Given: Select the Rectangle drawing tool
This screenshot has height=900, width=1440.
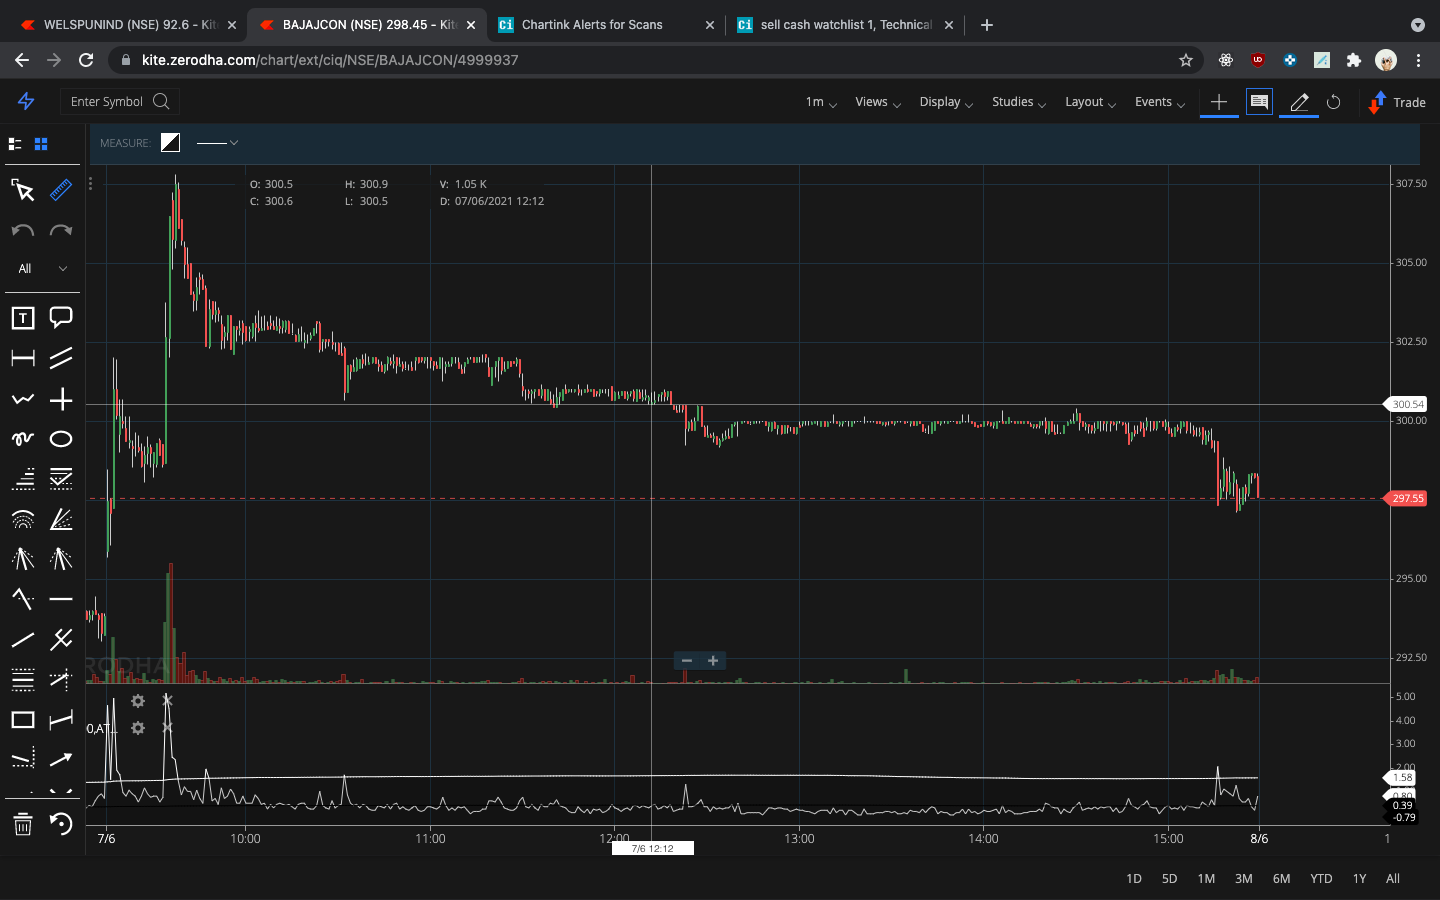Looking at the screenshot, I should (22, 719).
